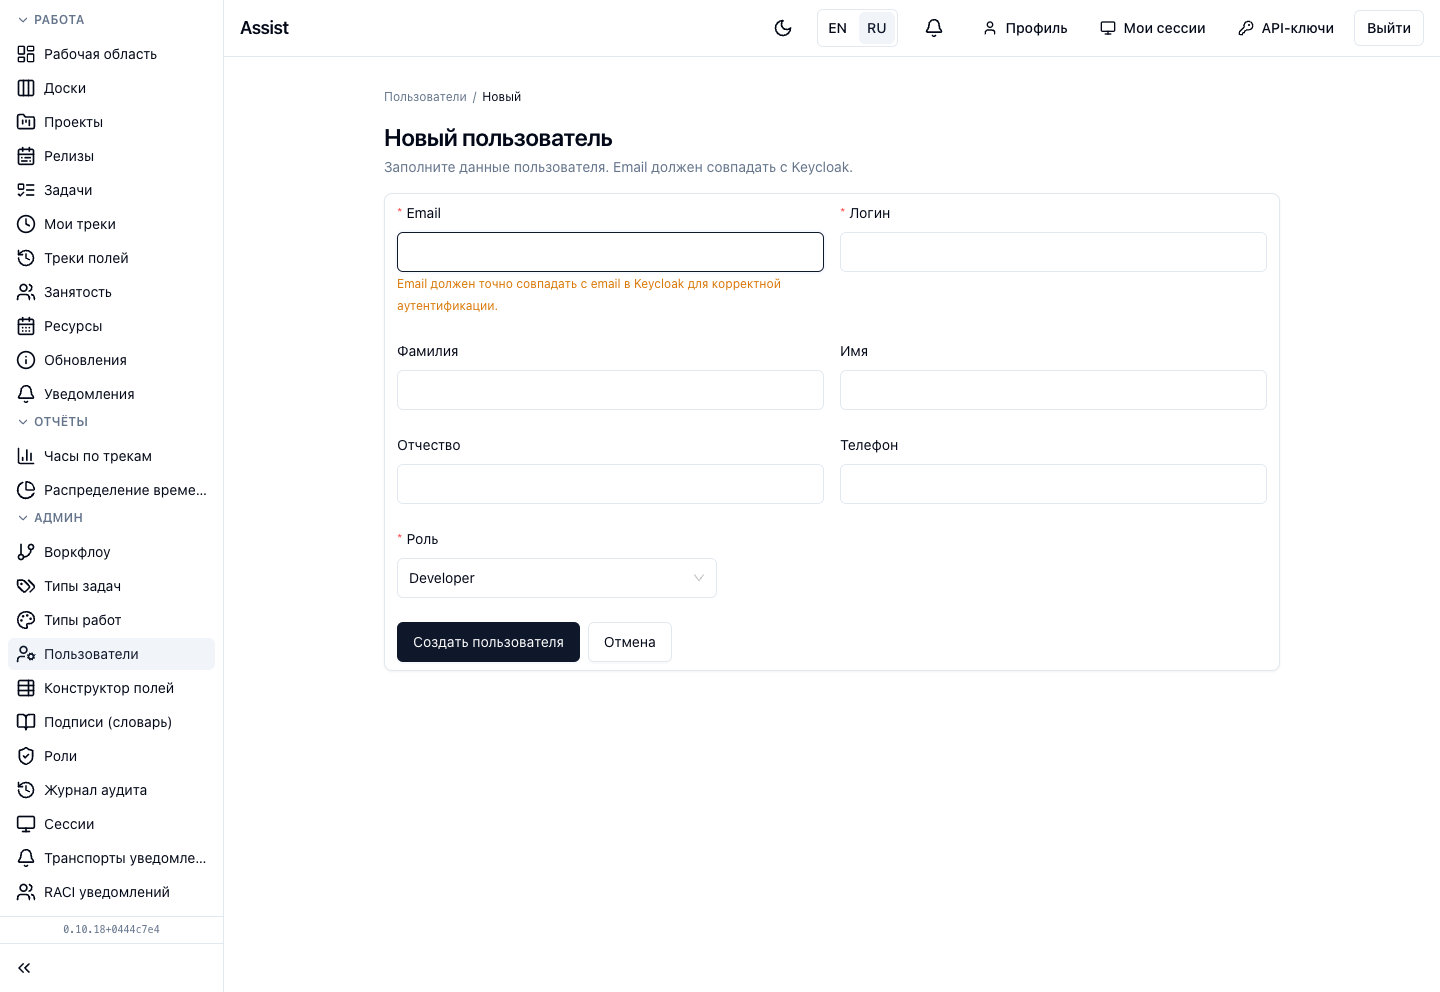Click version text 0.10.18+0444c7e4
1440x992 pixels.
tap(111, 930)
